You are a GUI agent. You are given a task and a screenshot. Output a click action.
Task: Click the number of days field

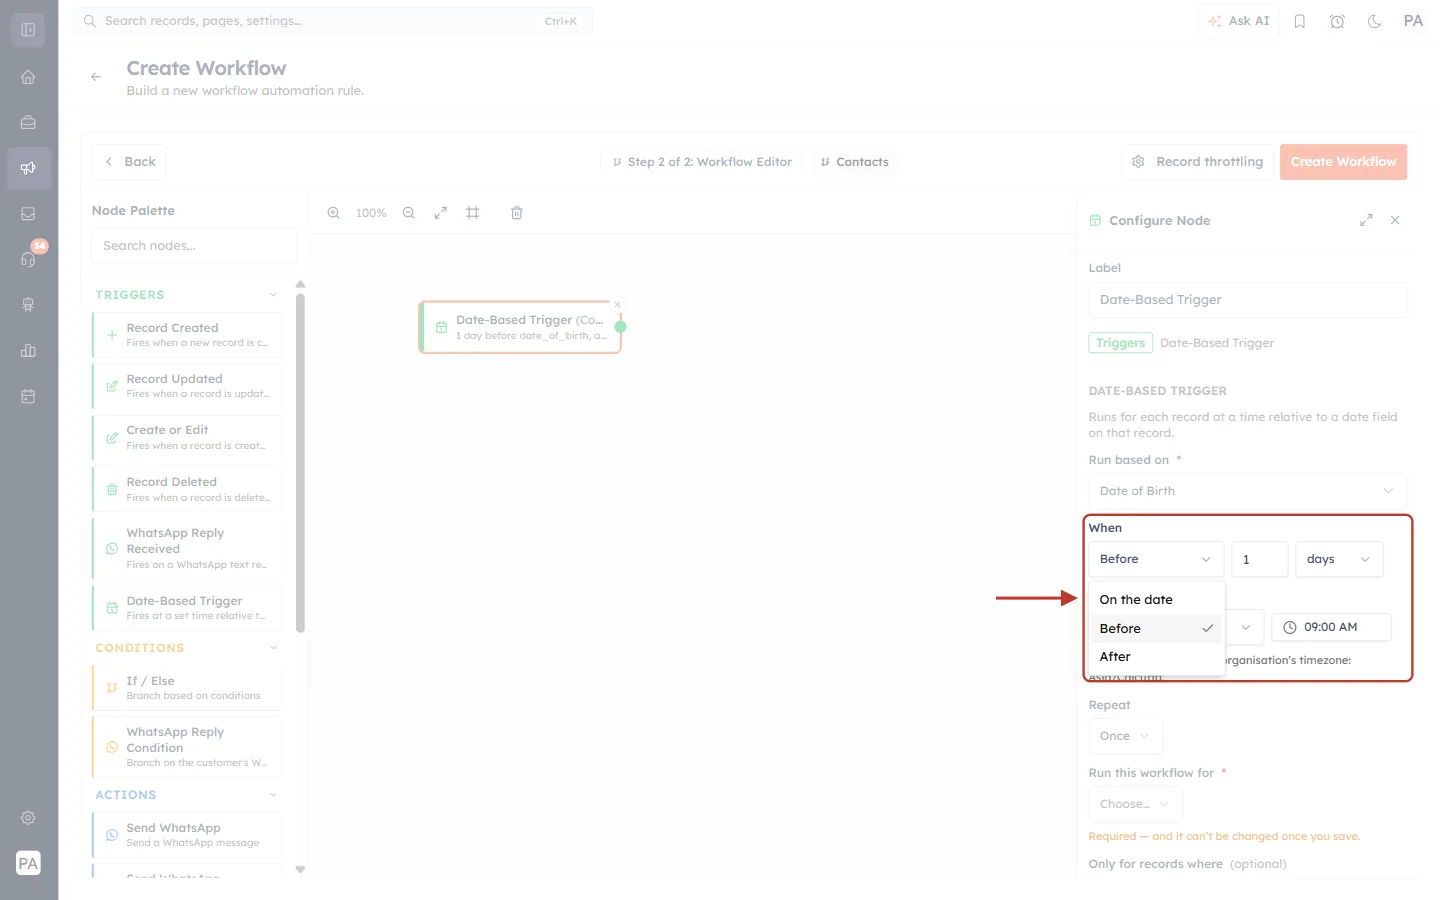(1259, 559)
